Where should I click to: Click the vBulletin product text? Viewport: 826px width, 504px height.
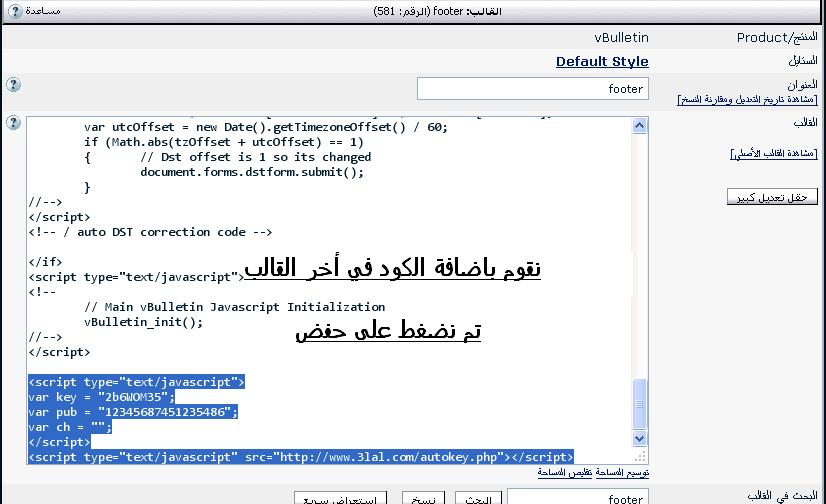[x=622, y=37]
